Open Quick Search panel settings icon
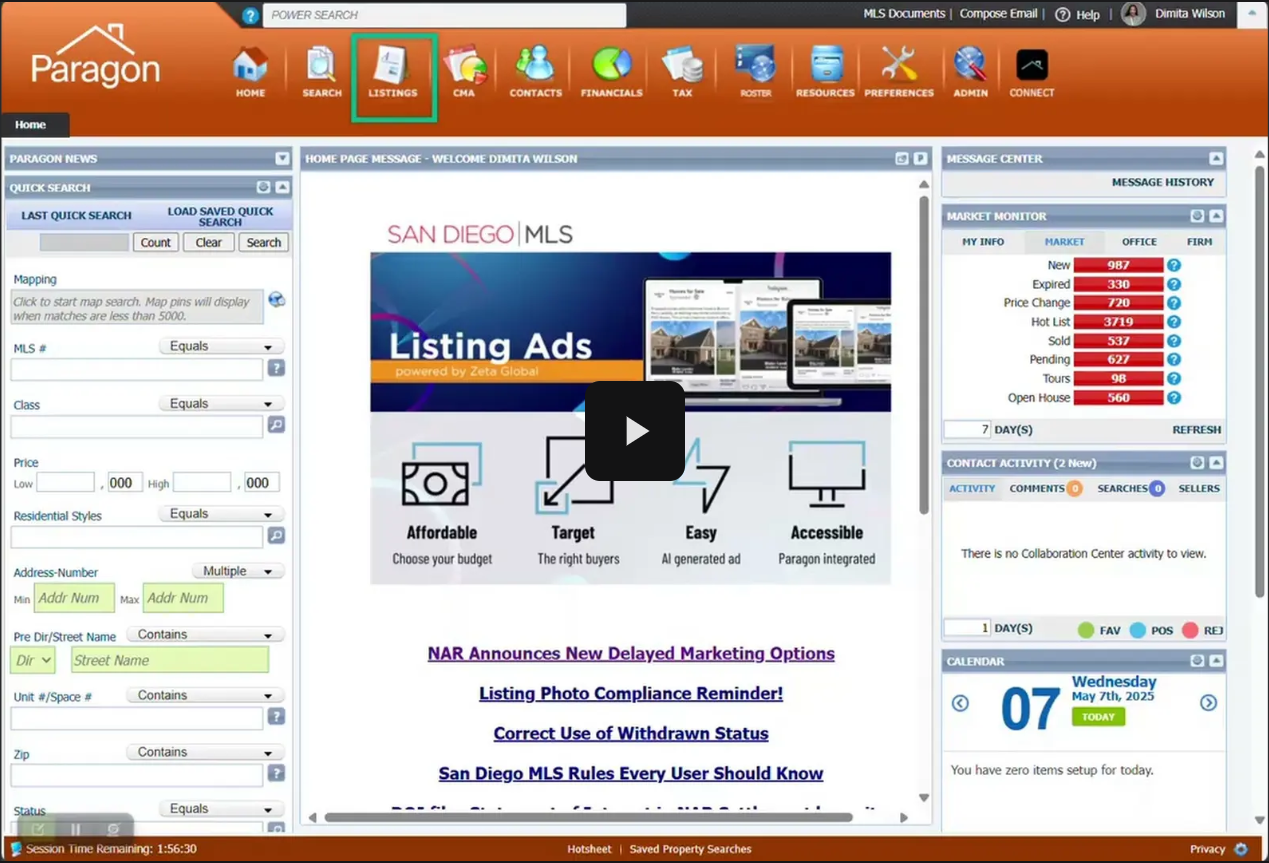 click(x=263, y=187)
